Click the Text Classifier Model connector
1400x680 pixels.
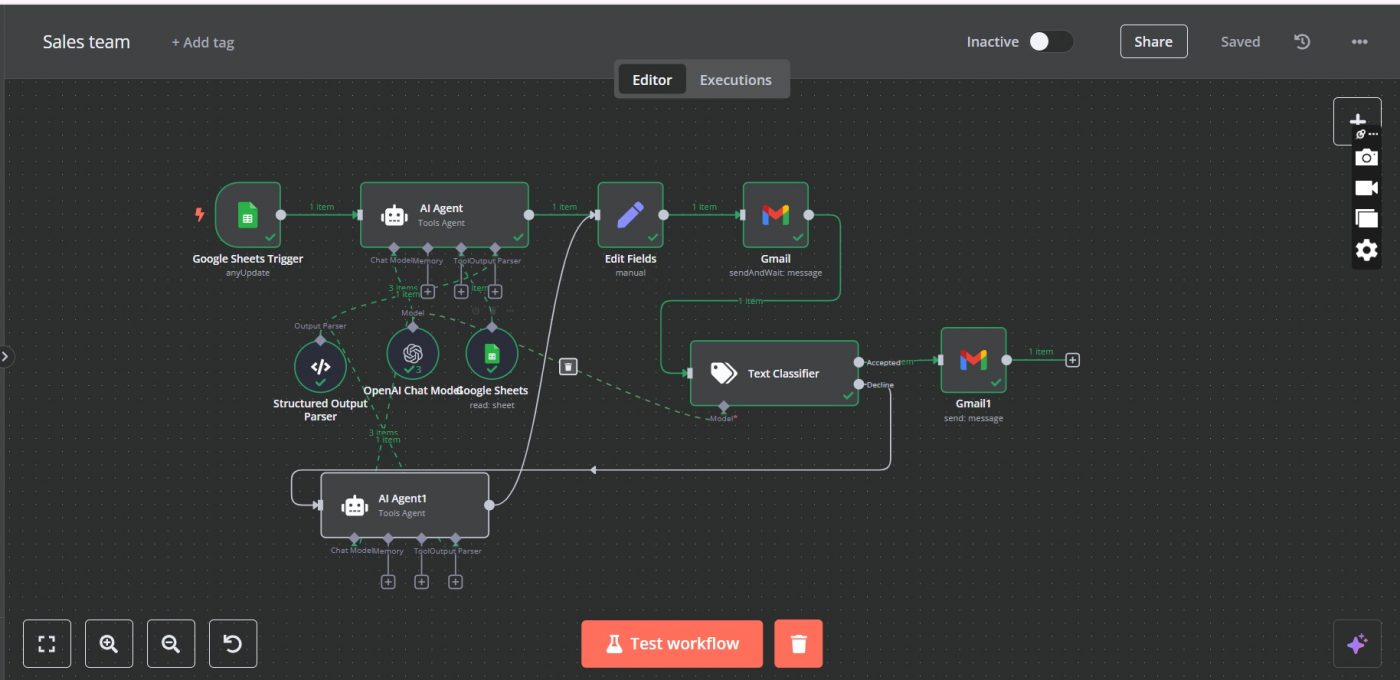pyautogui.click(x=722, y=409)
